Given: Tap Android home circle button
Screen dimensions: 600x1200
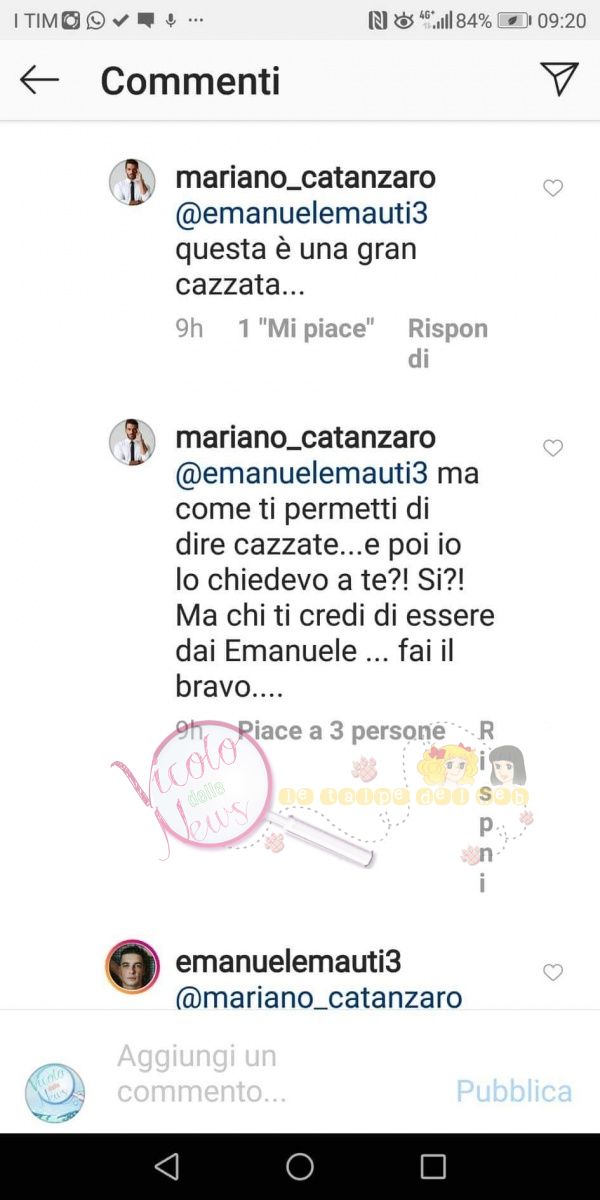Looking at the screenshot, I should click(300, 1166).
